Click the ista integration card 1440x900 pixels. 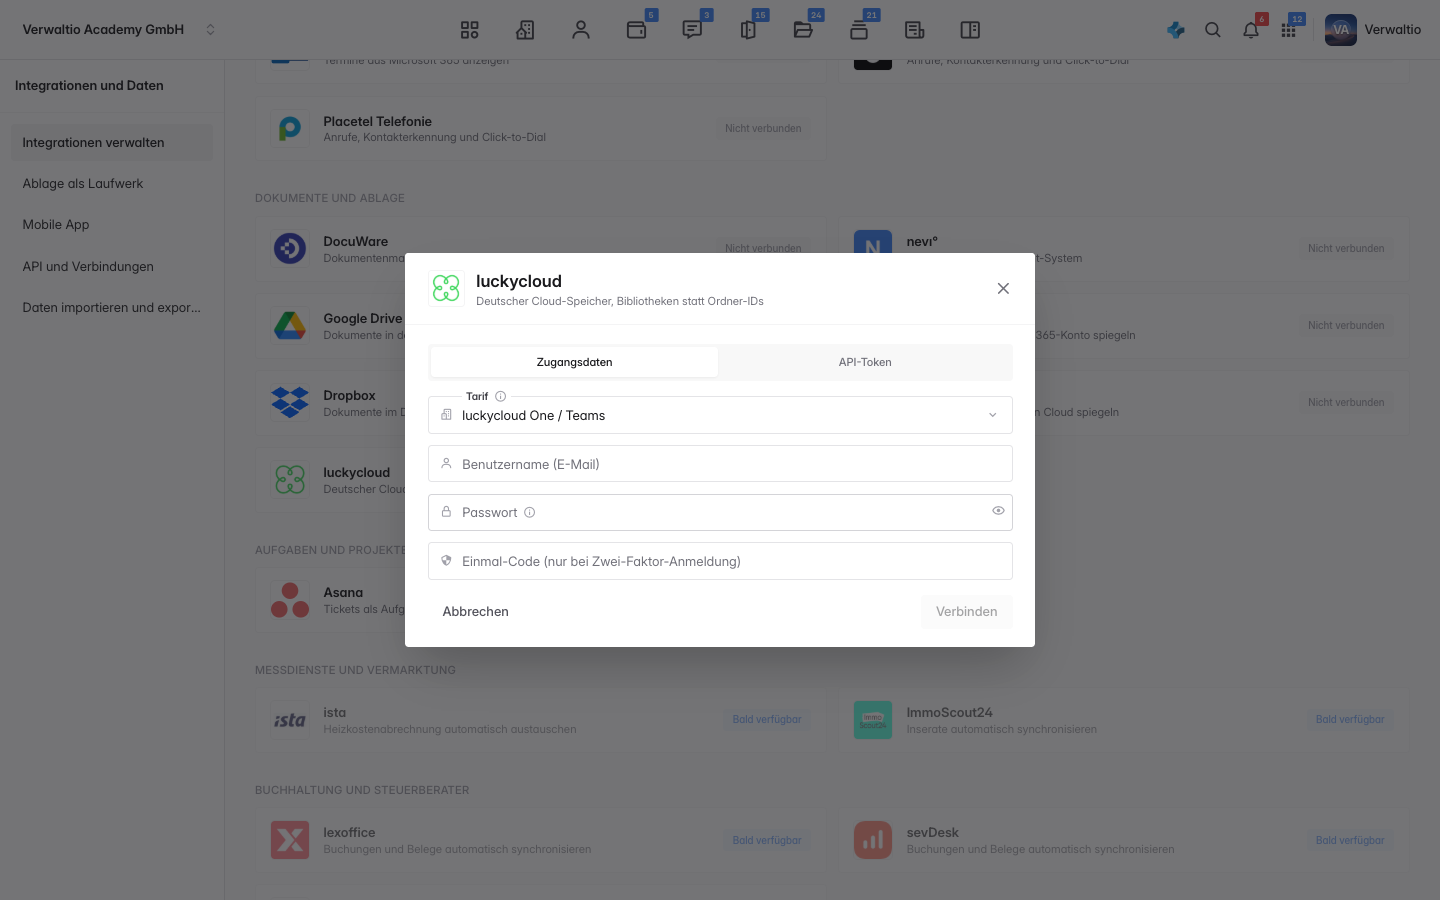point(540,720)
